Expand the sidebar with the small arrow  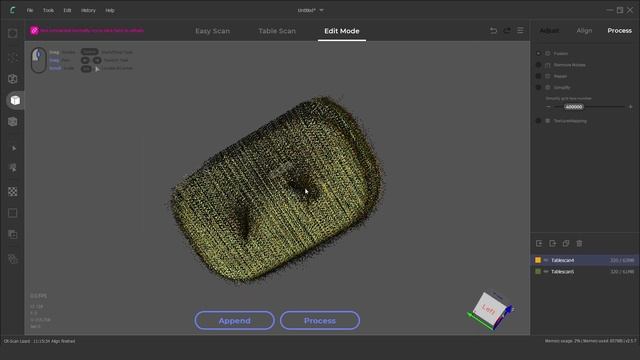point(14,148)
